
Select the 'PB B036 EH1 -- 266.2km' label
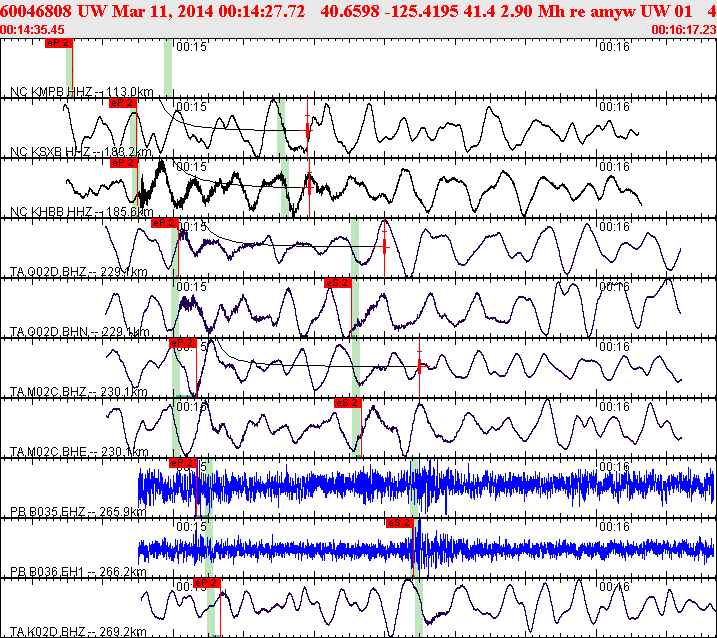78,572
